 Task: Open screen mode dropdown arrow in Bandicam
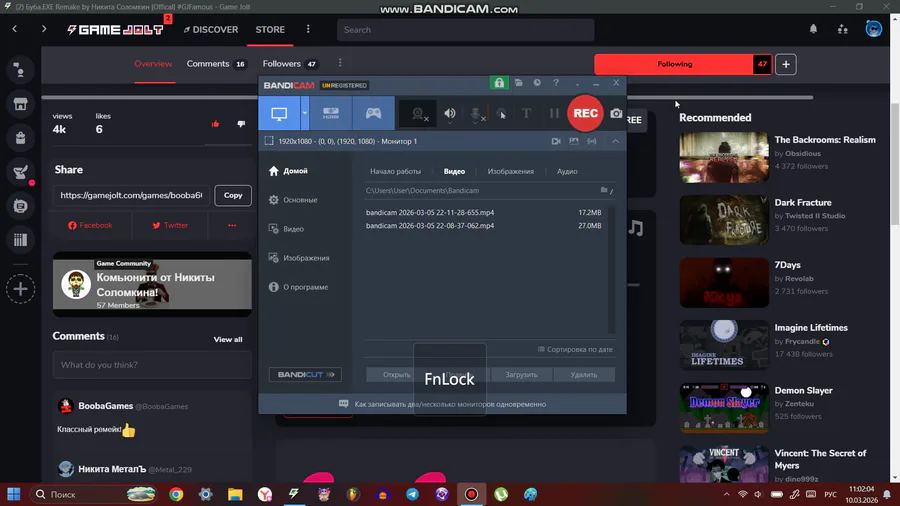click(x=305, y=113)
